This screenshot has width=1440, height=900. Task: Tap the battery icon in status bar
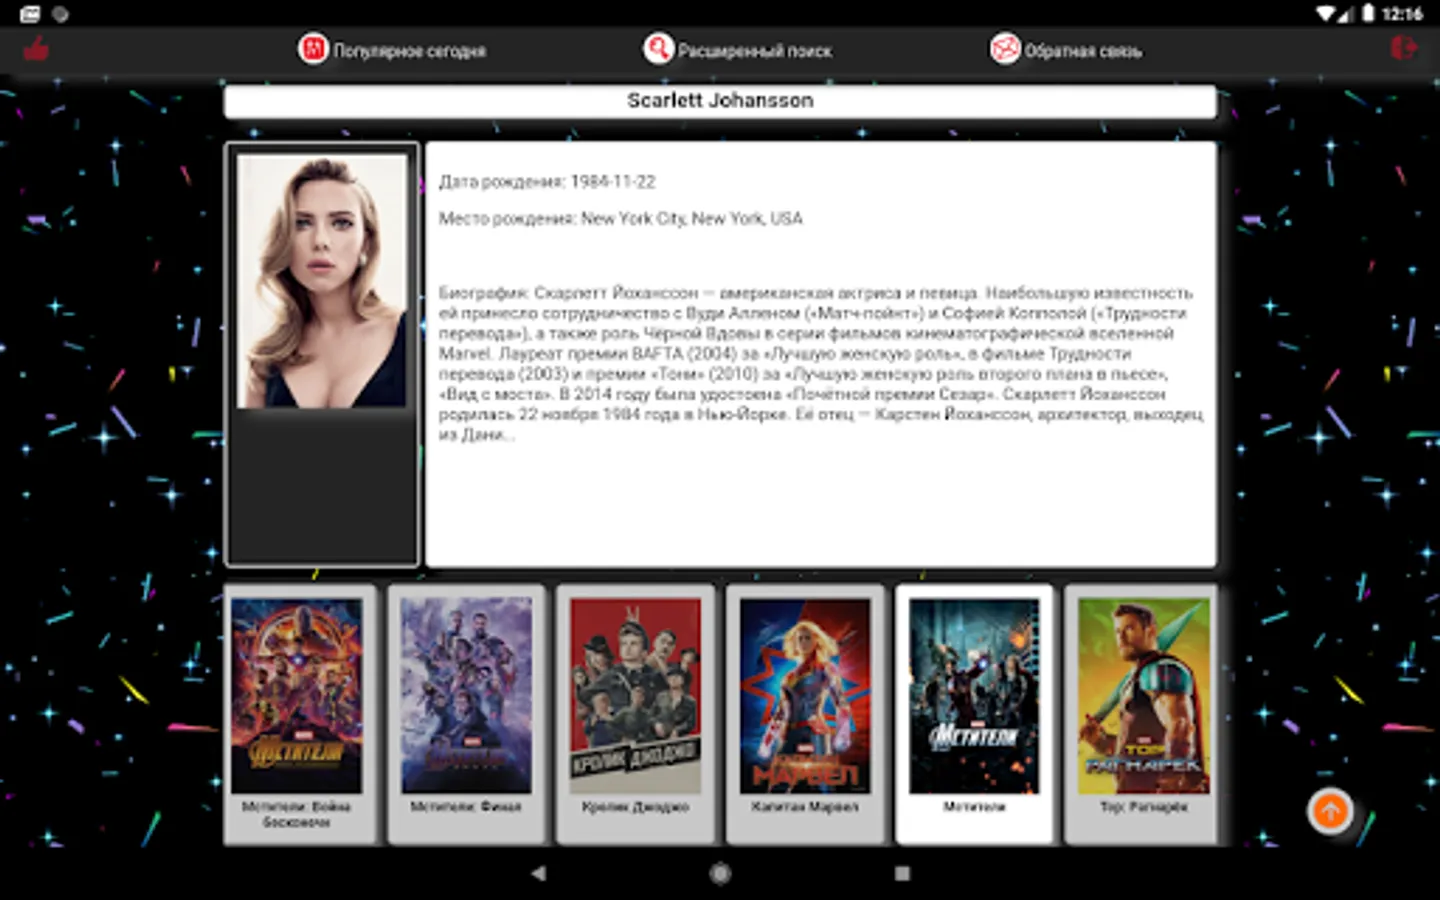1368,14
